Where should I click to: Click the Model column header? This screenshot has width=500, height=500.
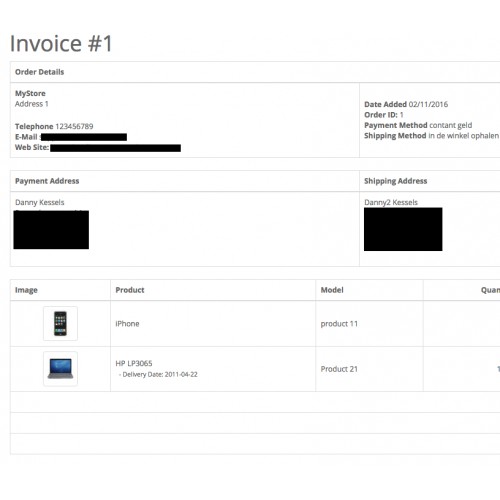[x=332, y=290]
